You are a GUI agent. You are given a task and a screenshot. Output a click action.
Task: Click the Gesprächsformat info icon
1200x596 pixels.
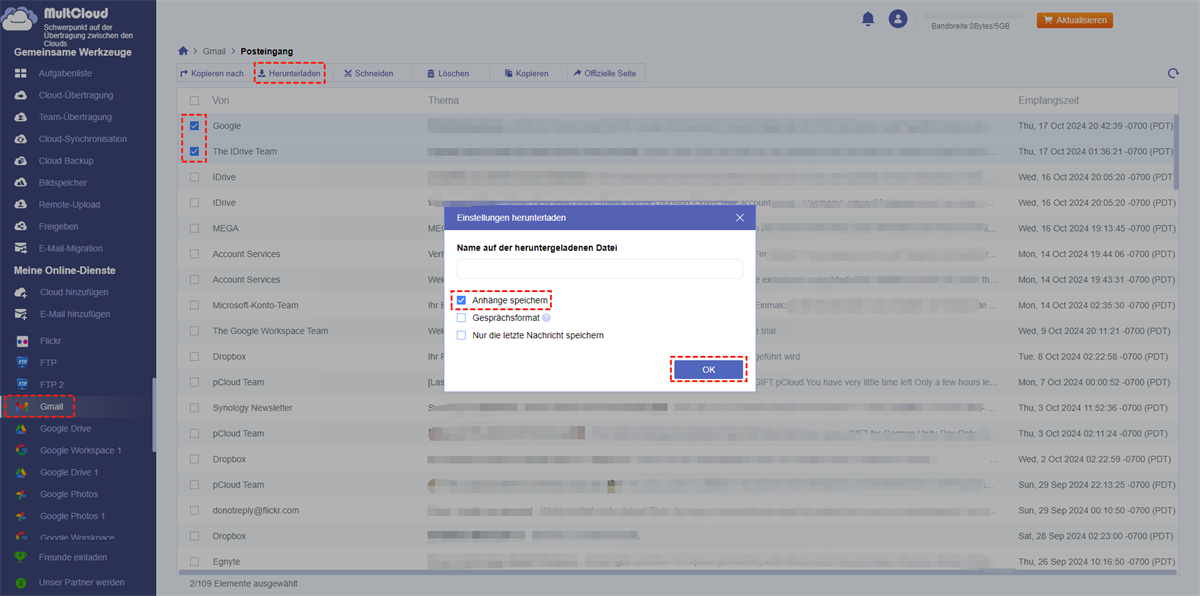[546, 318]
